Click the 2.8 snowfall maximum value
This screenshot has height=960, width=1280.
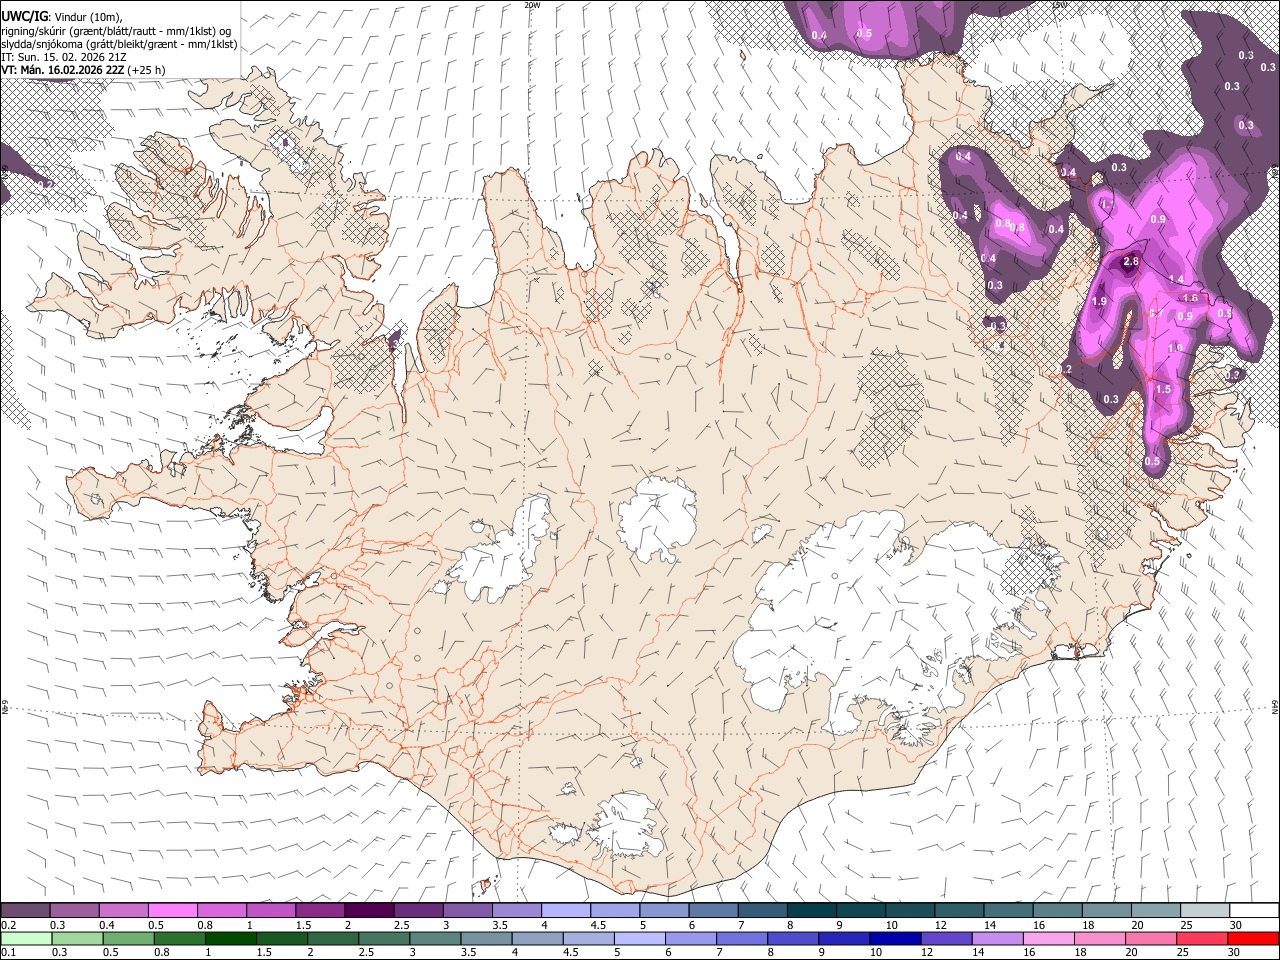(1131, 262)
